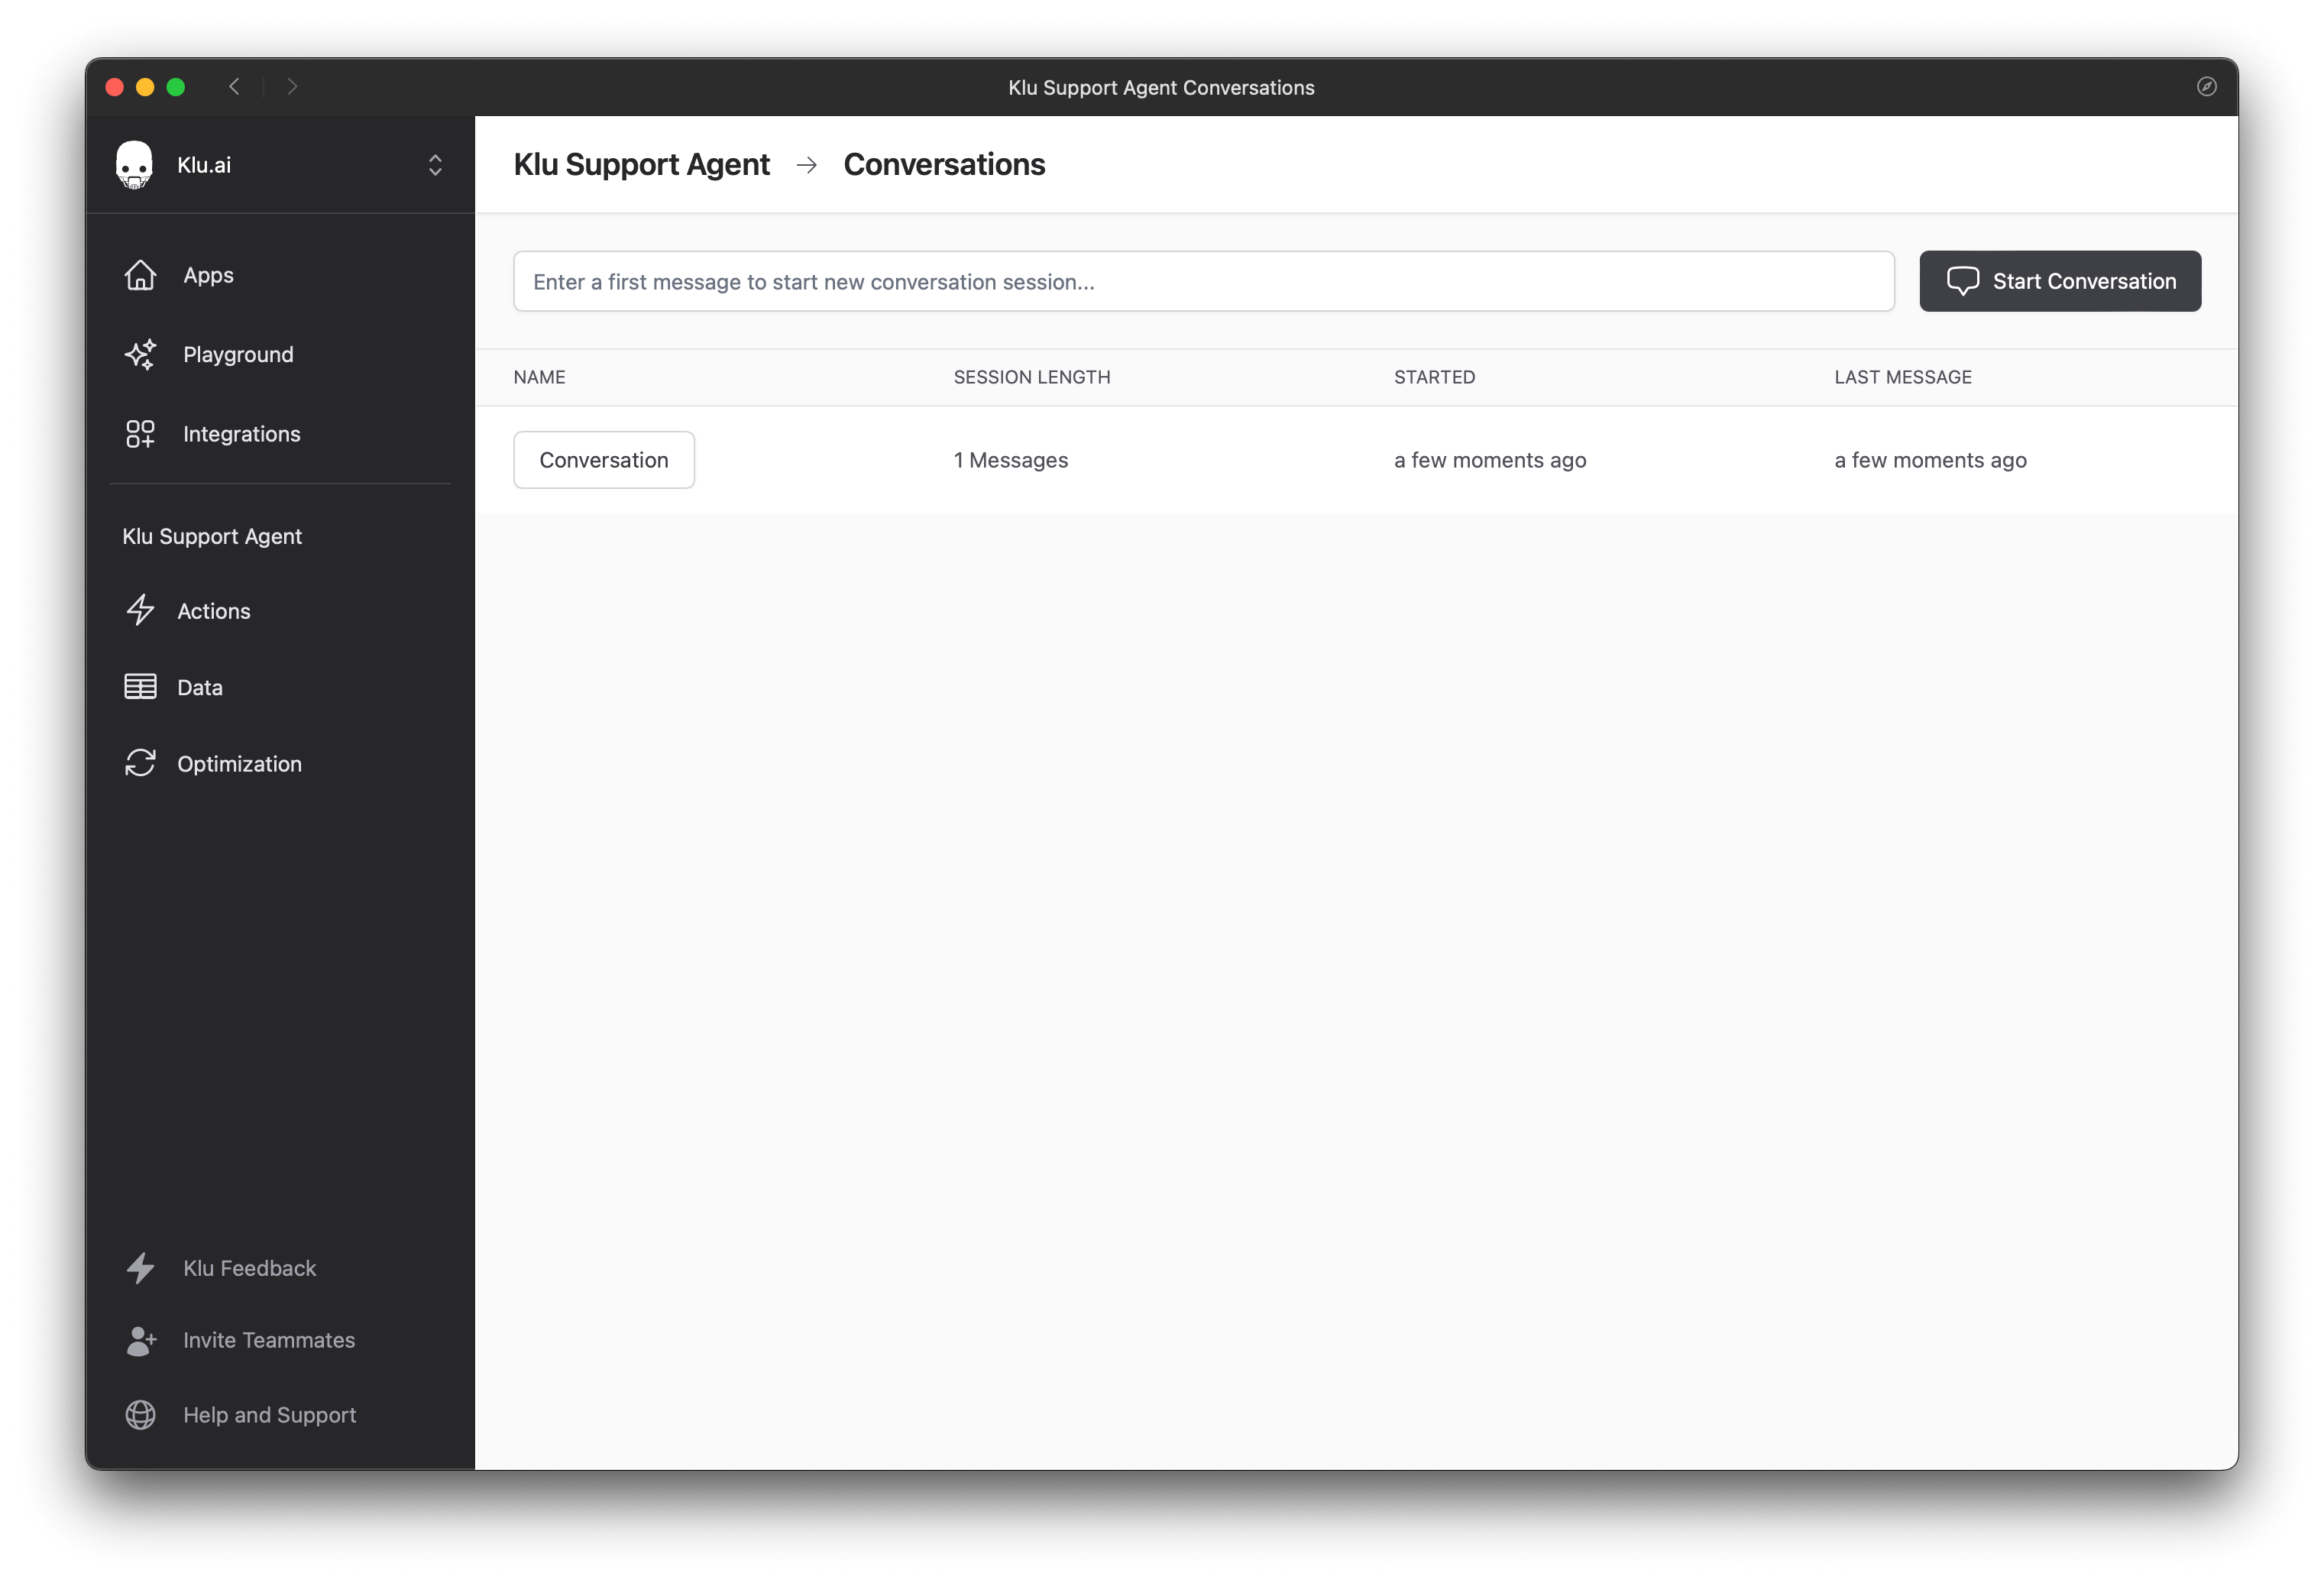
Task: Click the Klu.ai workspace name
Action: click(204, 165)
